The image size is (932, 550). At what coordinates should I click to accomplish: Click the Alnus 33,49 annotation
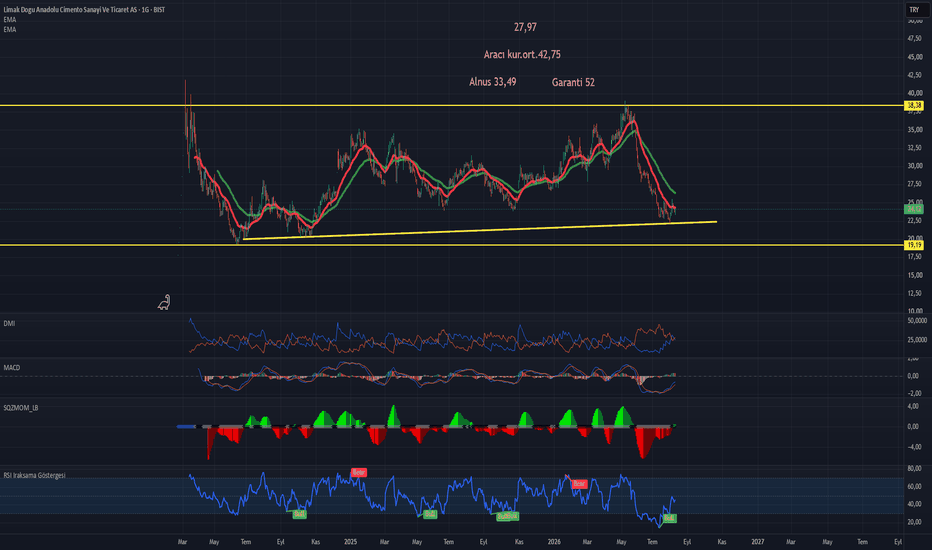coord(492,82)
